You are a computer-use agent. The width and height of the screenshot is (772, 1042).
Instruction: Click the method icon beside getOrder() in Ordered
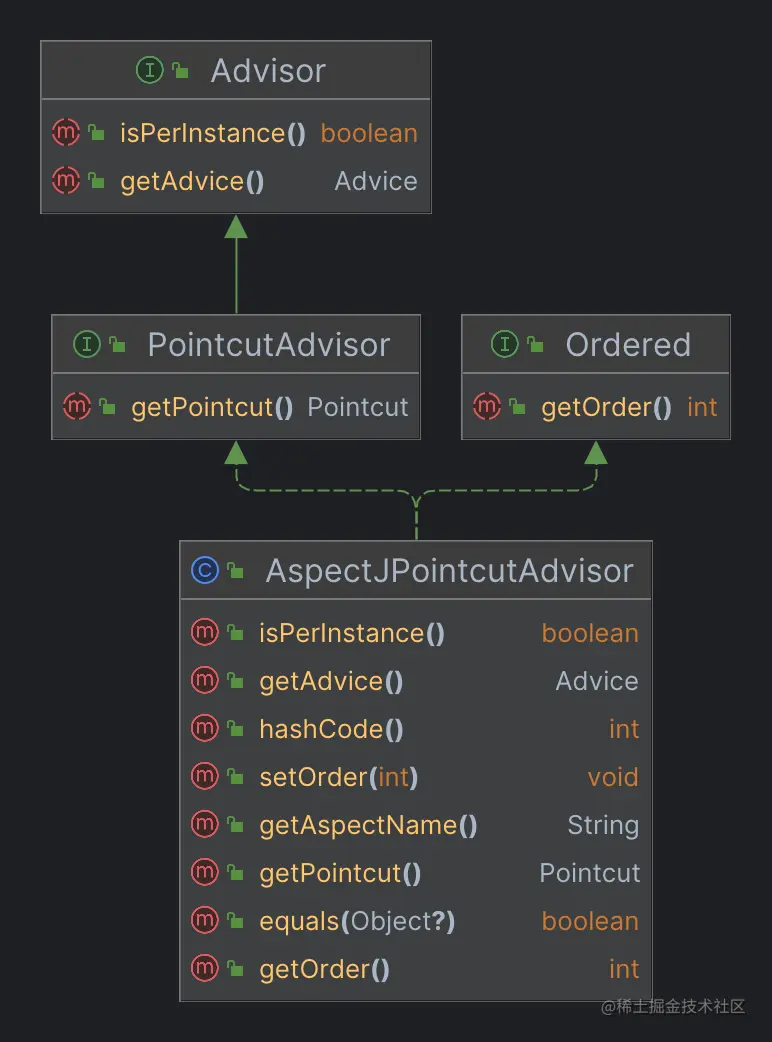(x=486, y=407)
